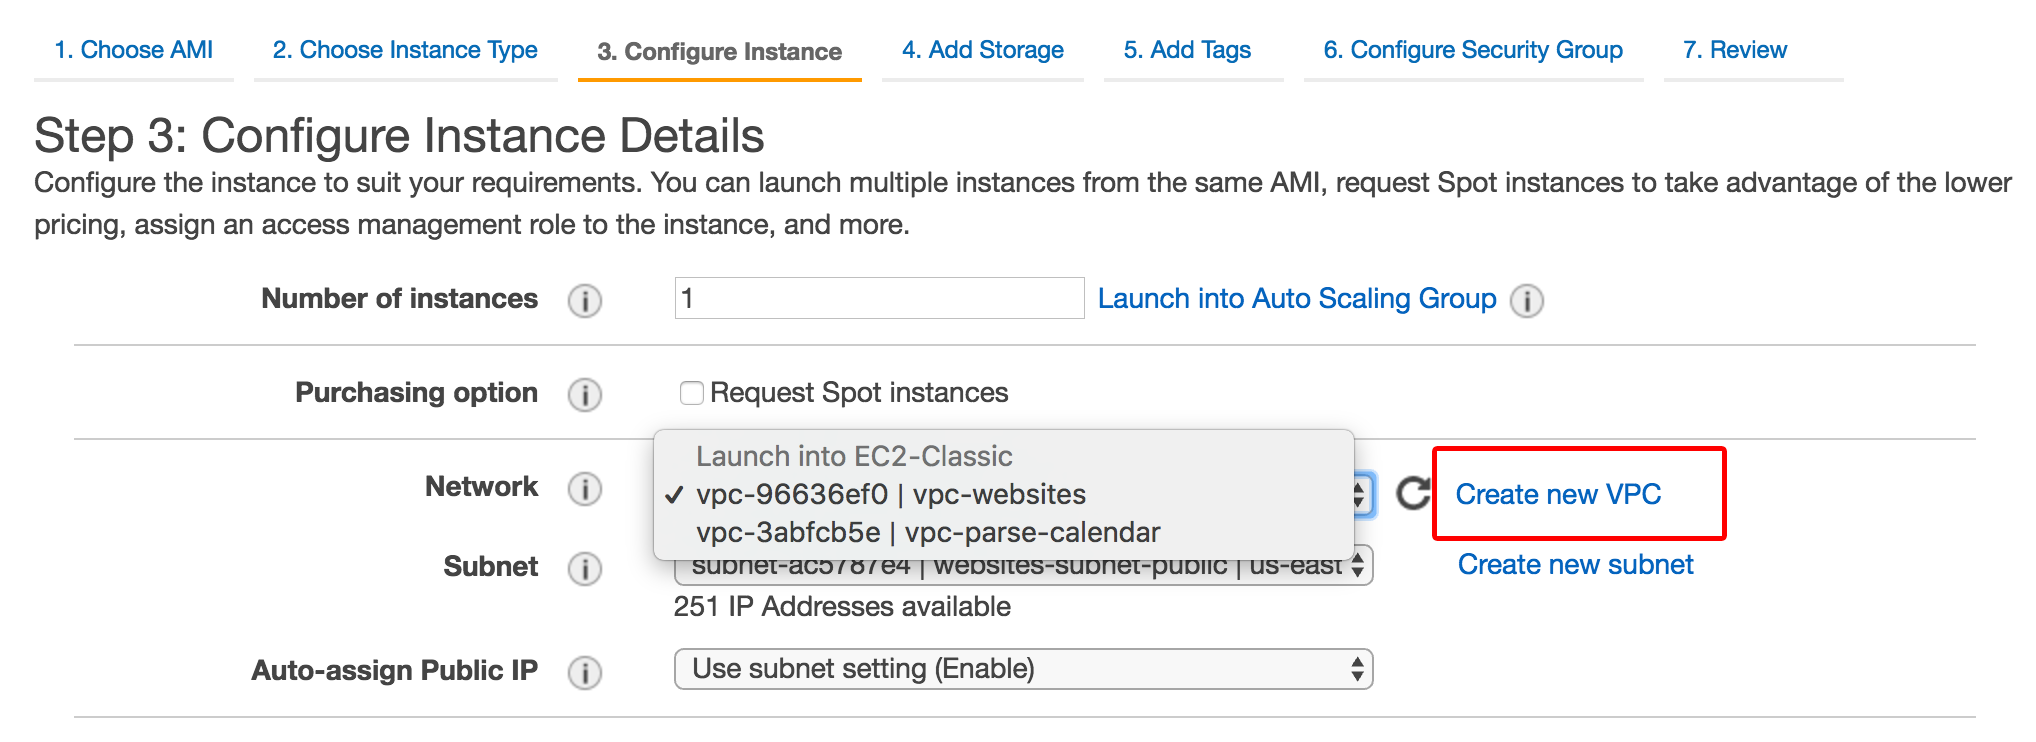Click info icon next to Number of instances
This screenshot has height=742, width=2036.
pos(585,300)
